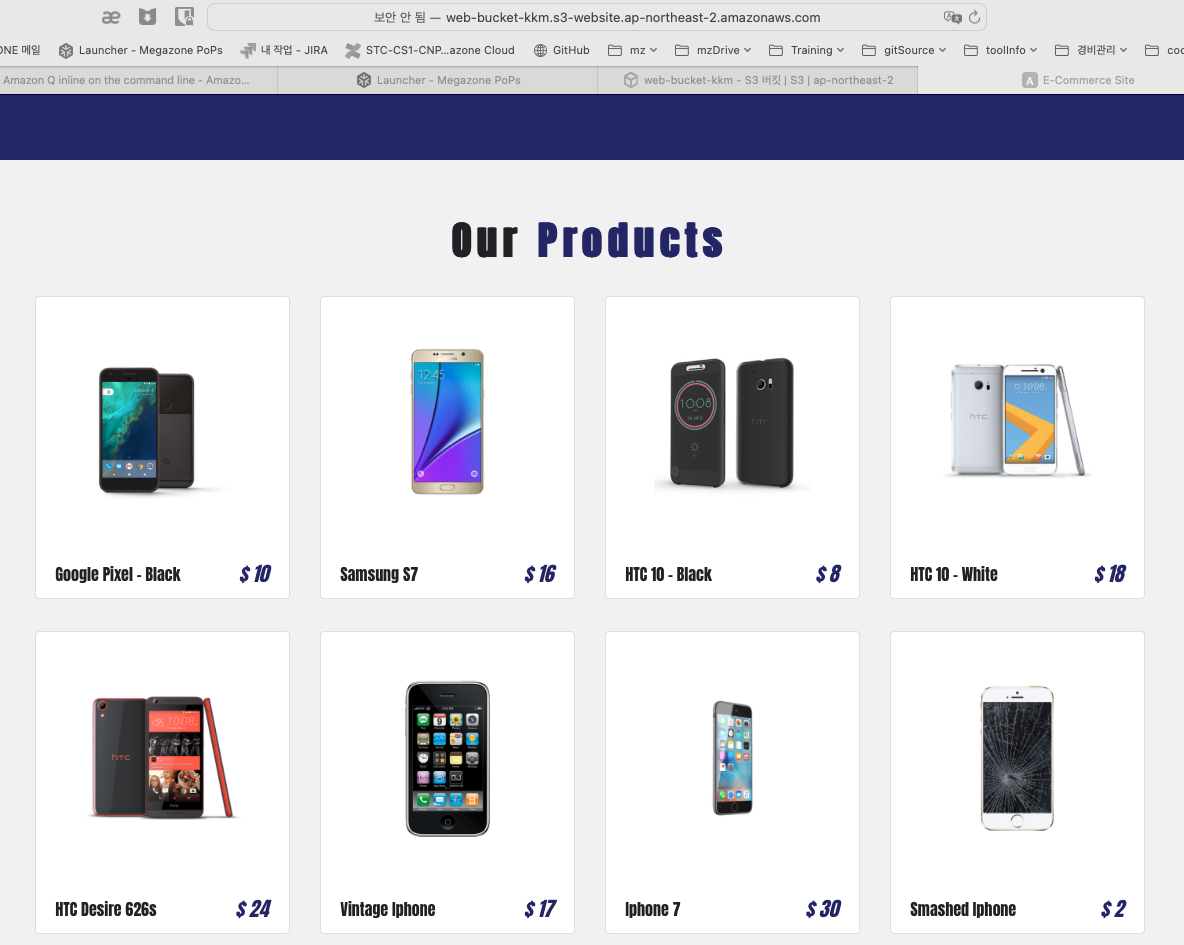Expand the mzDrive bookmarks folder
This screenshot has height=945, width=1184.
click(x=713, y=50)
